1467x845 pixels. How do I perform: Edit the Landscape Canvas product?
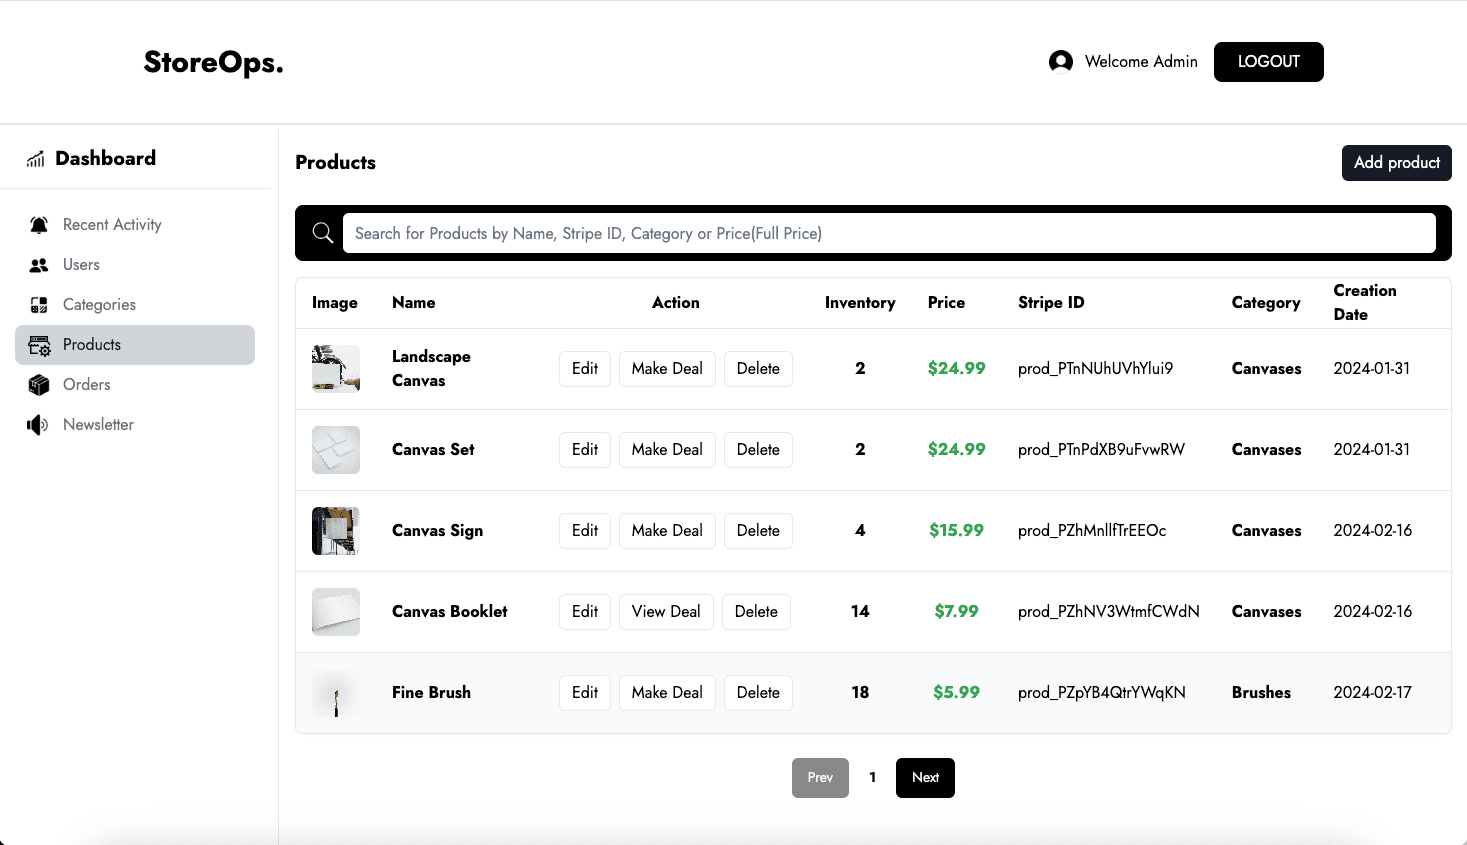click(585, 369)
